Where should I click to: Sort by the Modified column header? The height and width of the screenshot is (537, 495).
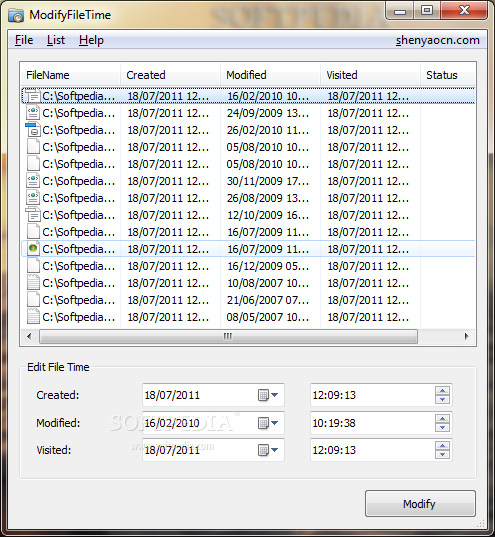point(270,75)
